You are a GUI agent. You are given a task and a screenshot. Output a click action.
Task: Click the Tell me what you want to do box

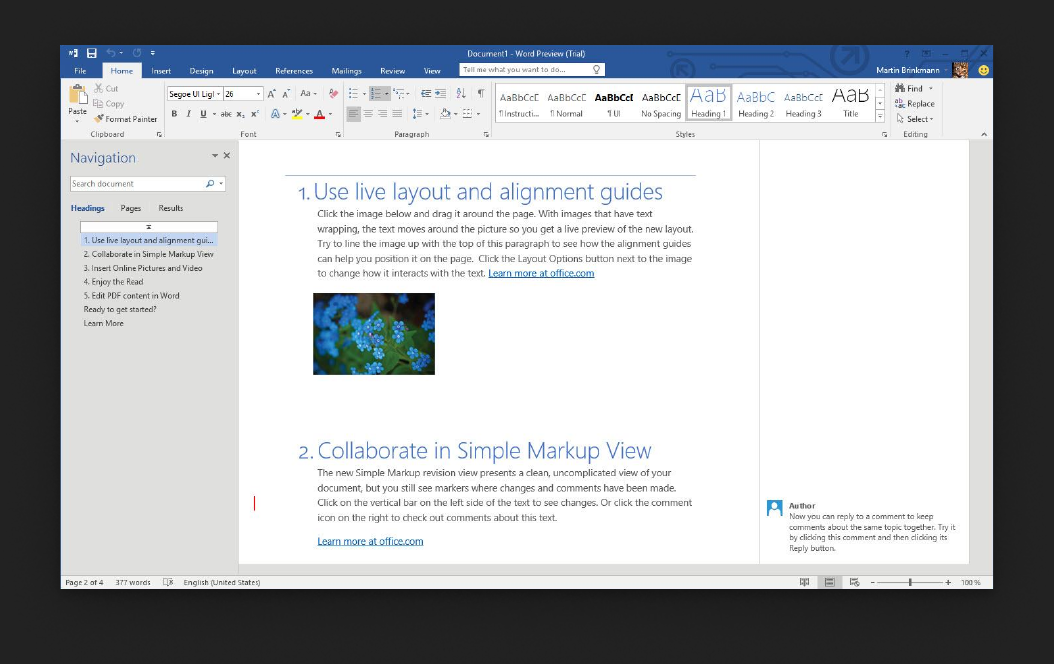(x=532, y=69)
